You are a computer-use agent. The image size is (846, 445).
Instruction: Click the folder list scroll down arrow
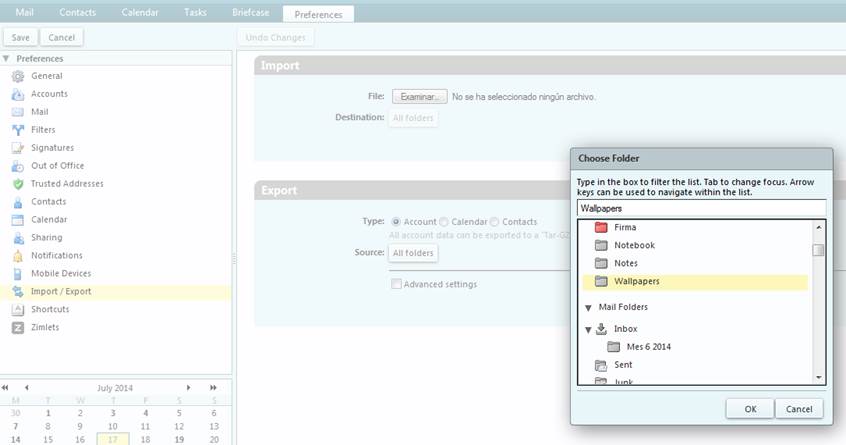(818, 378)
